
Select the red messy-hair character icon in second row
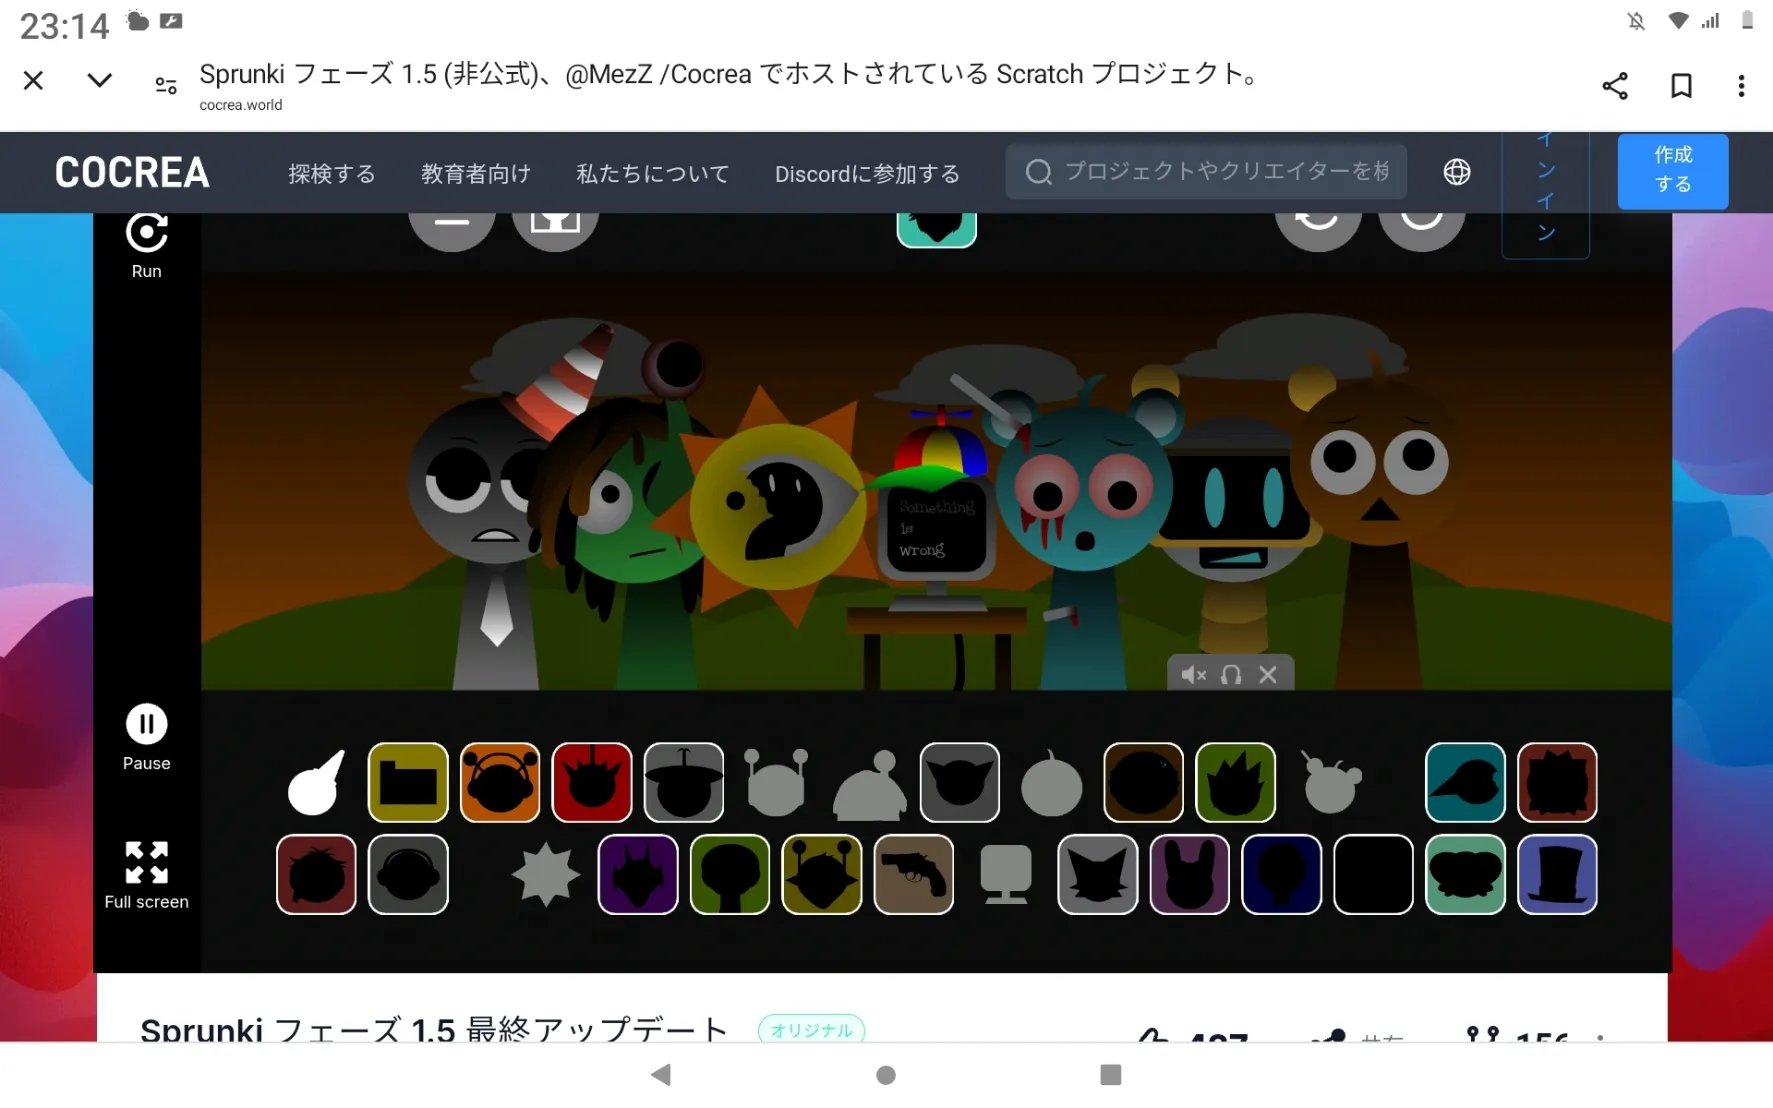pyautogui.click(x=316, y=874)
